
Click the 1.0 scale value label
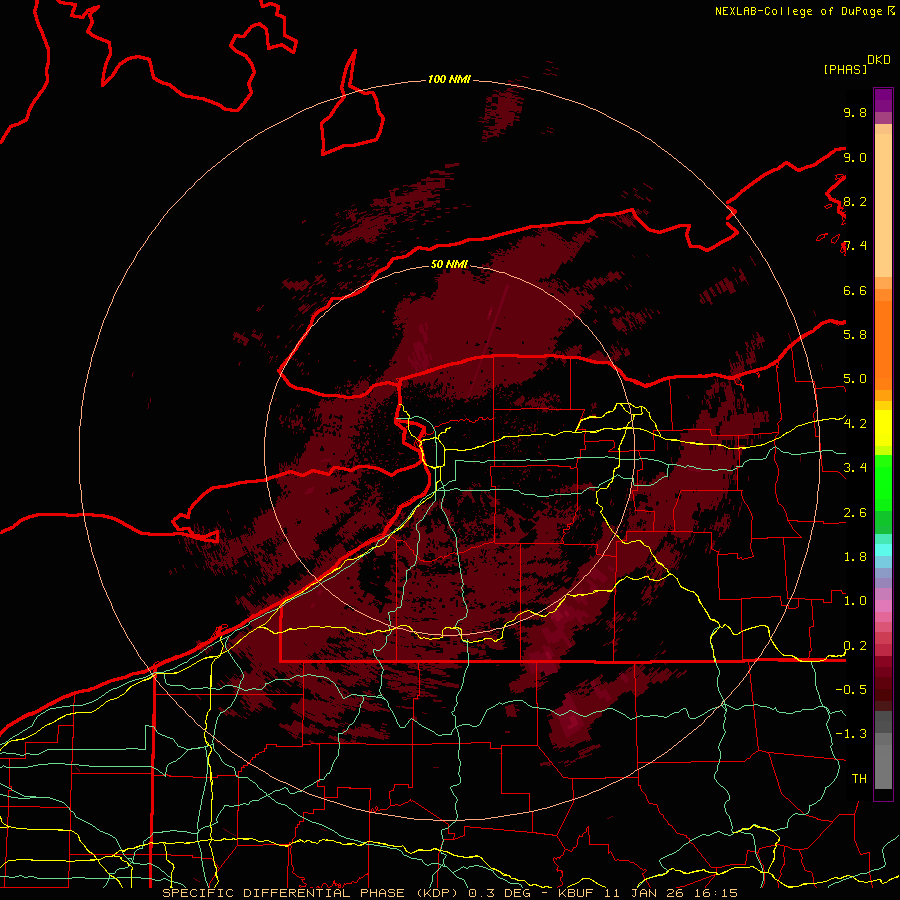click(x=855, y=601)
